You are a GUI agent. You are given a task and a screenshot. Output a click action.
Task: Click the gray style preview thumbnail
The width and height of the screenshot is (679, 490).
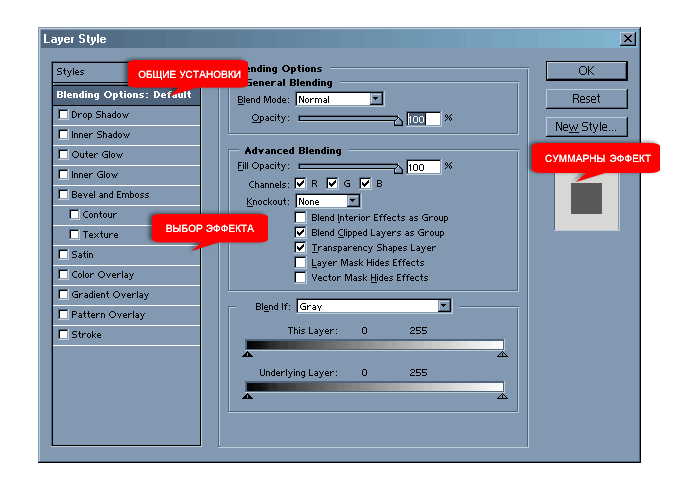(586, 197)
